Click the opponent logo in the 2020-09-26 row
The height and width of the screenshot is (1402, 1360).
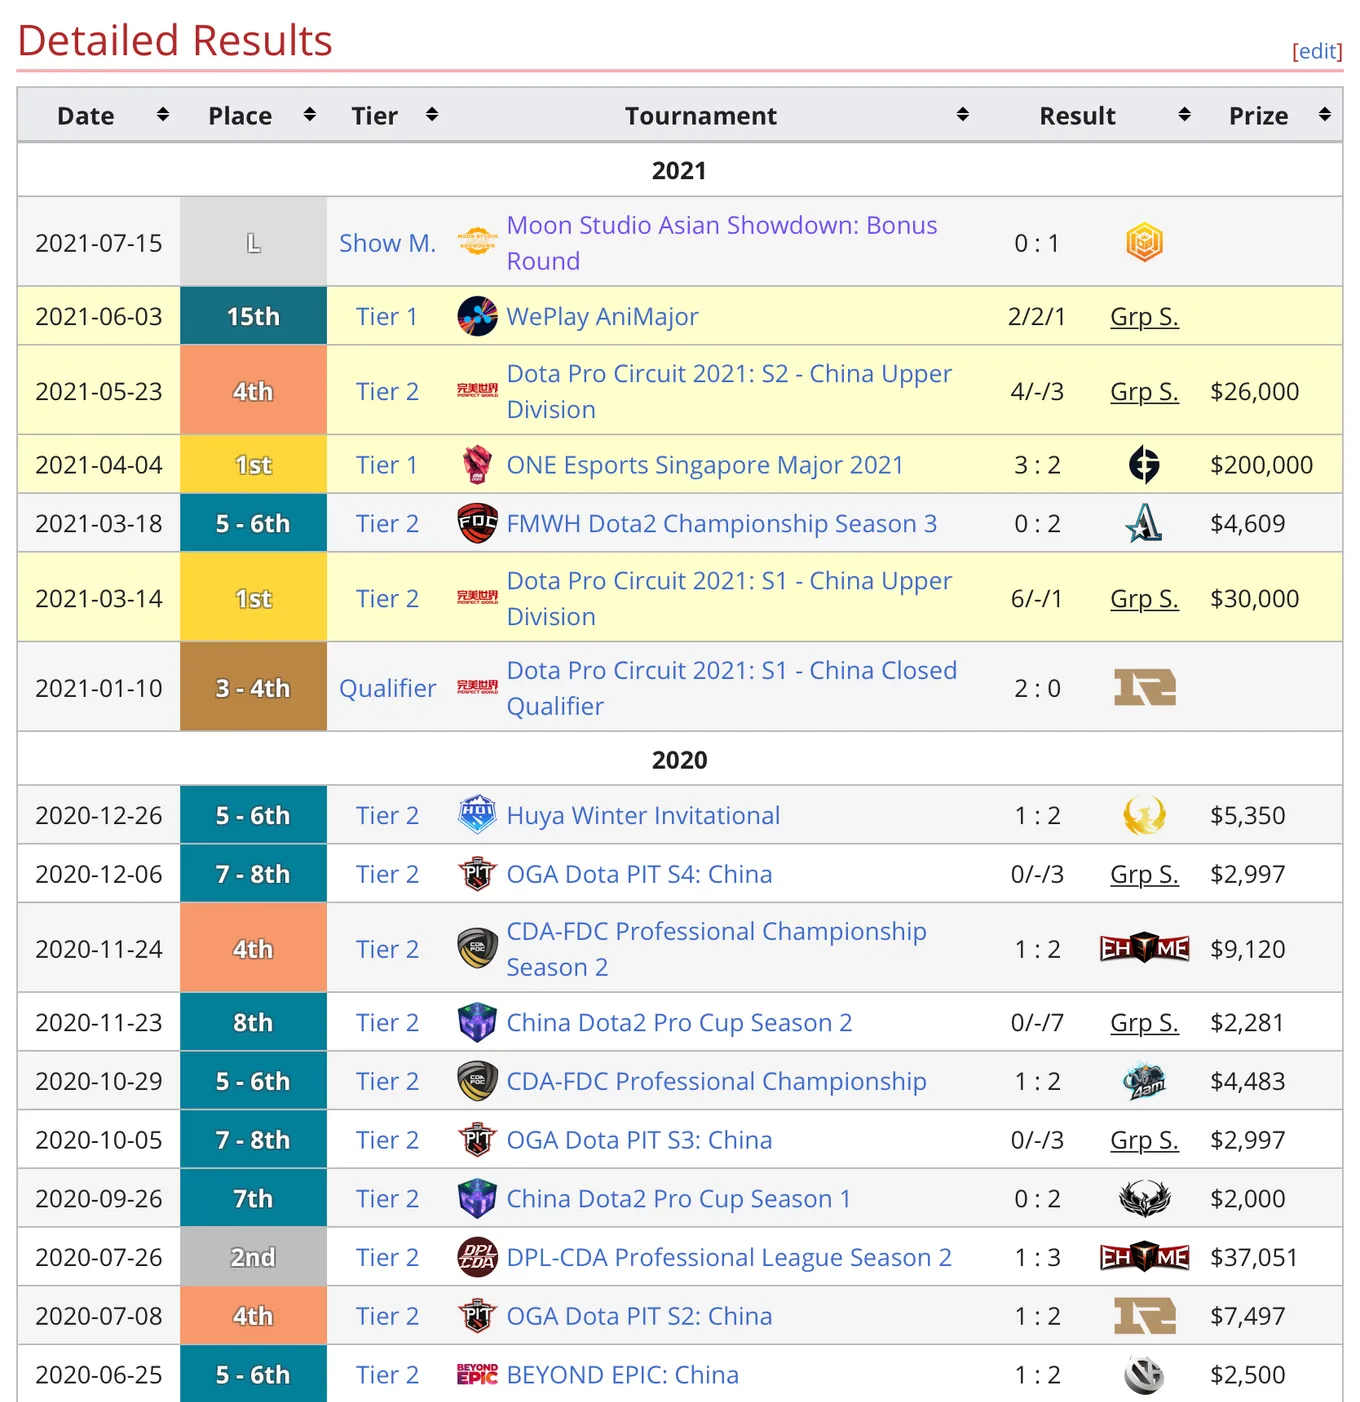[1144, 1198]
